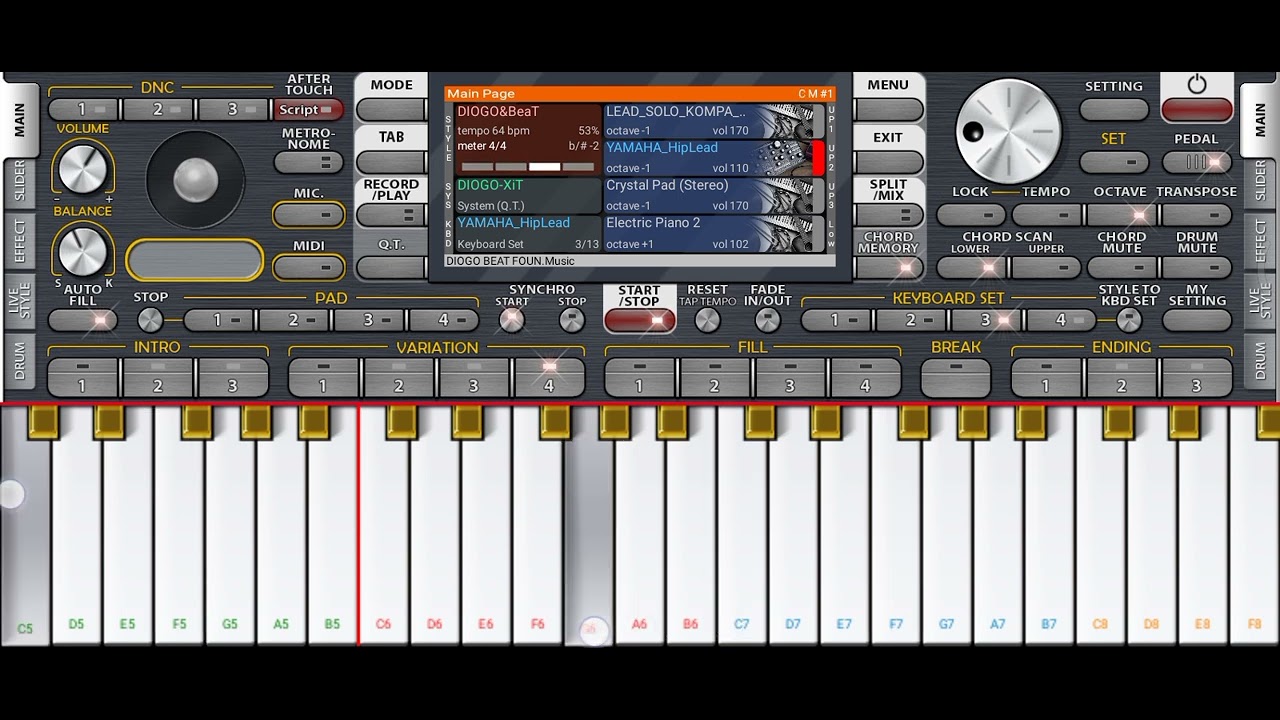Switch to right Slider tab
Viewport: 1280px width, 720px height.
point(1260,181)
